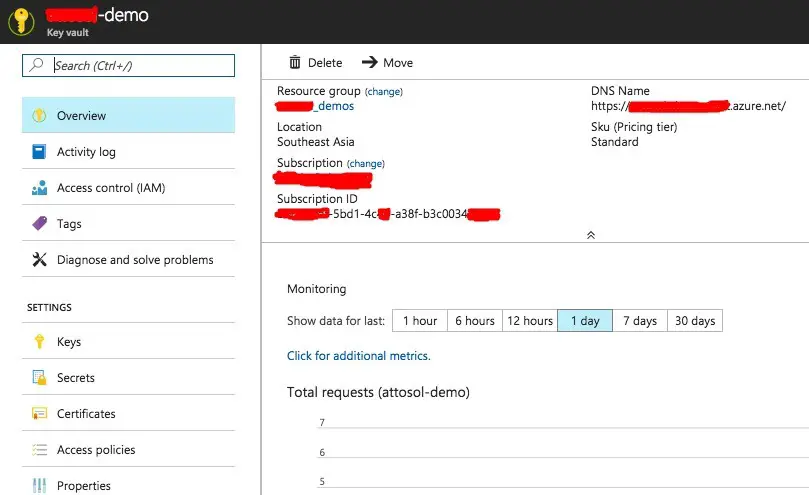This screenshot has height=495, width=809.
Task: Collapse essentials with double chevron
Action: coord(591,235)
